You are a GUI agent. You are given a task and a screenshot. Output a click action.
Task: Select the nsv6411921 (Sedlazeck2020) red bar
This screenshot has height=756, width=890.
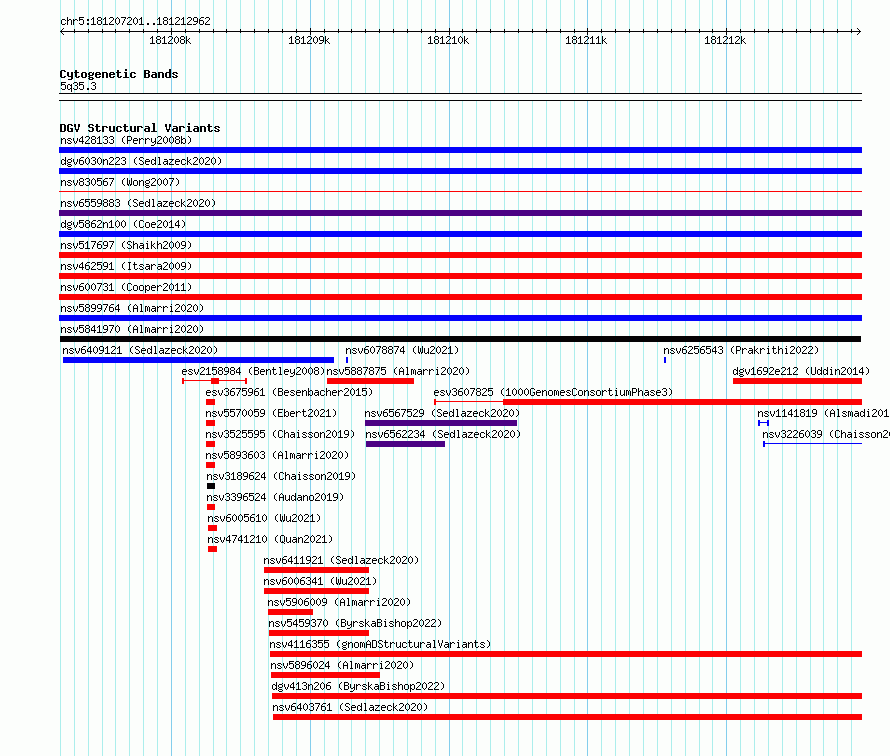316,570
